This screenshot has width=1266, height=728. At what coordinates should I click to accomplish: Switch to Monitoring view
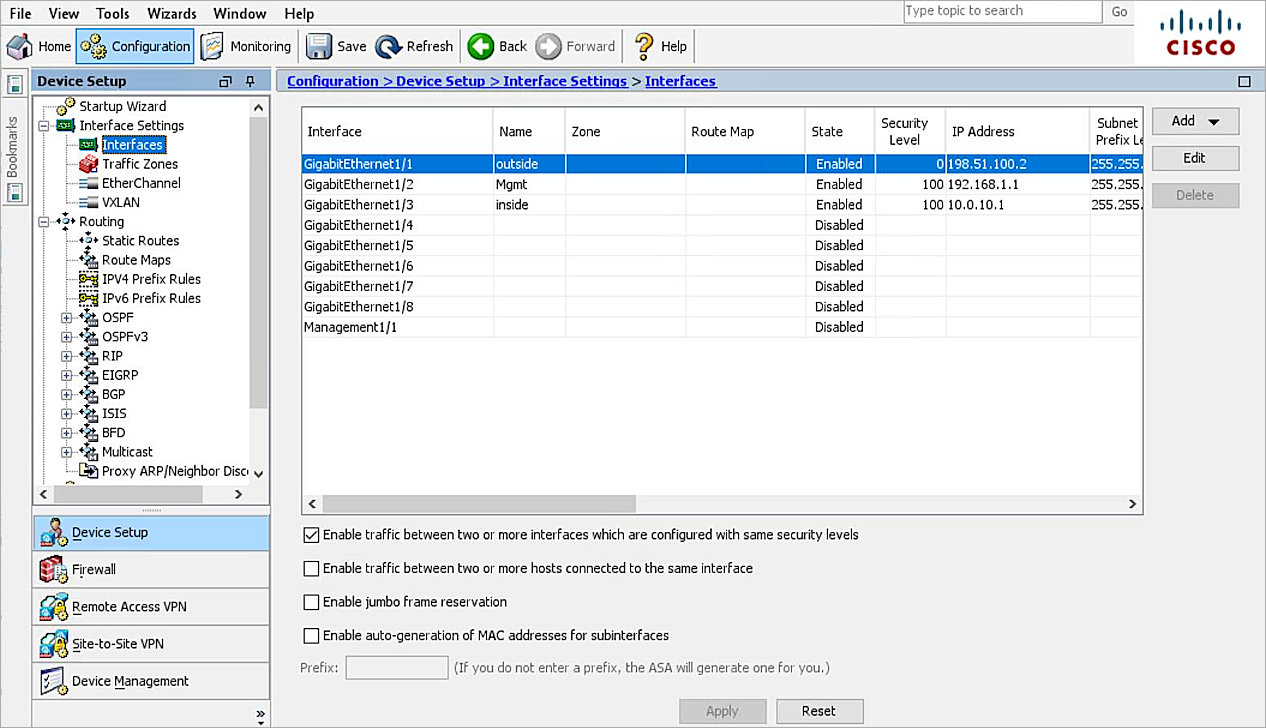point(245,46)
